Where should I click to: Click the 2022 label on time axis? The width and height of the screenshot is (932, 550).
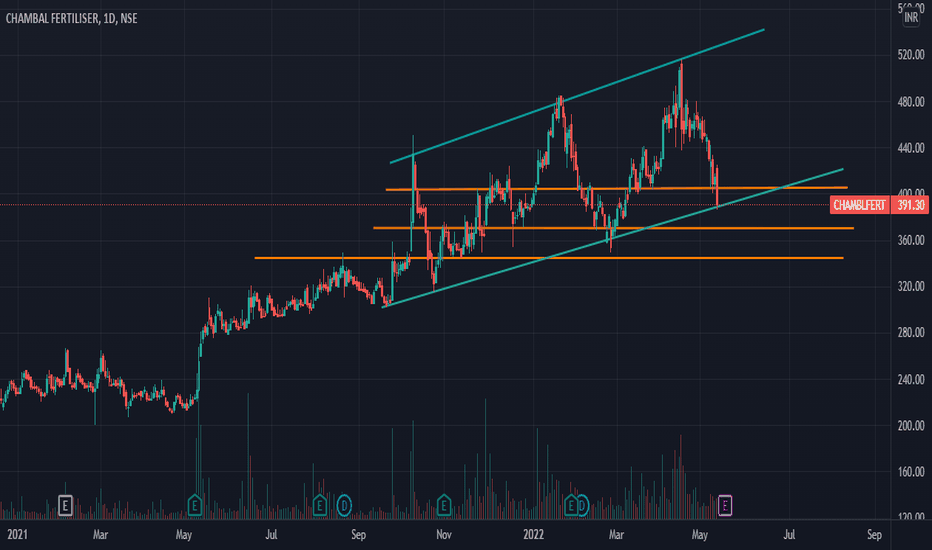[x=533, y=535]
